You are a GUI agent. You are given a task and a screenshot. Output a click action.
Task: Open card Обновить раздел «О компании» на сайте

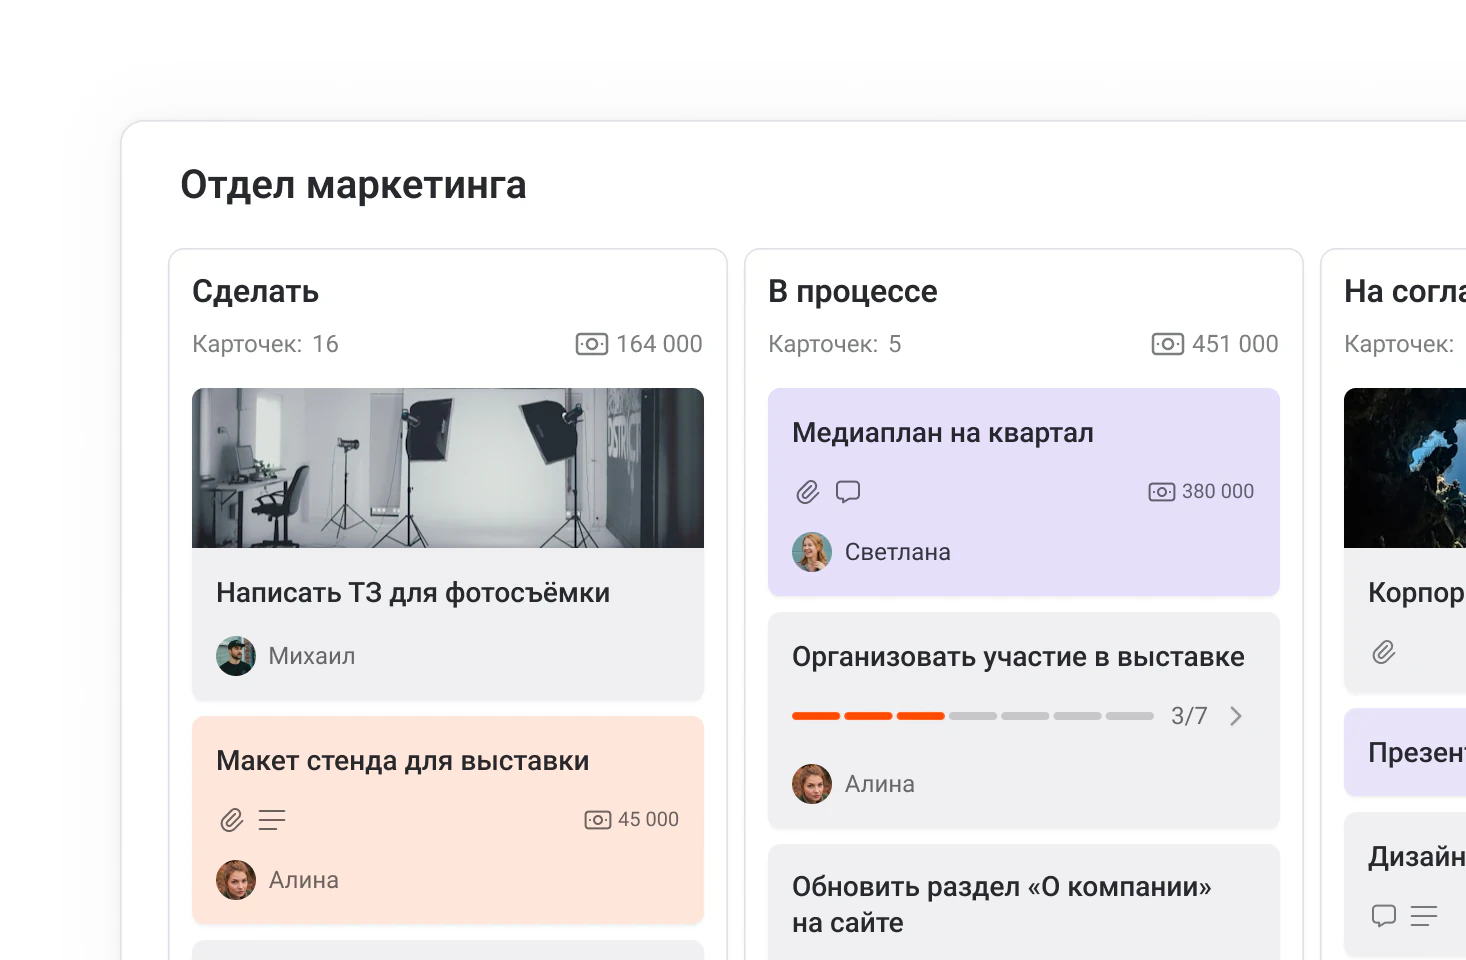(1024, 902)
